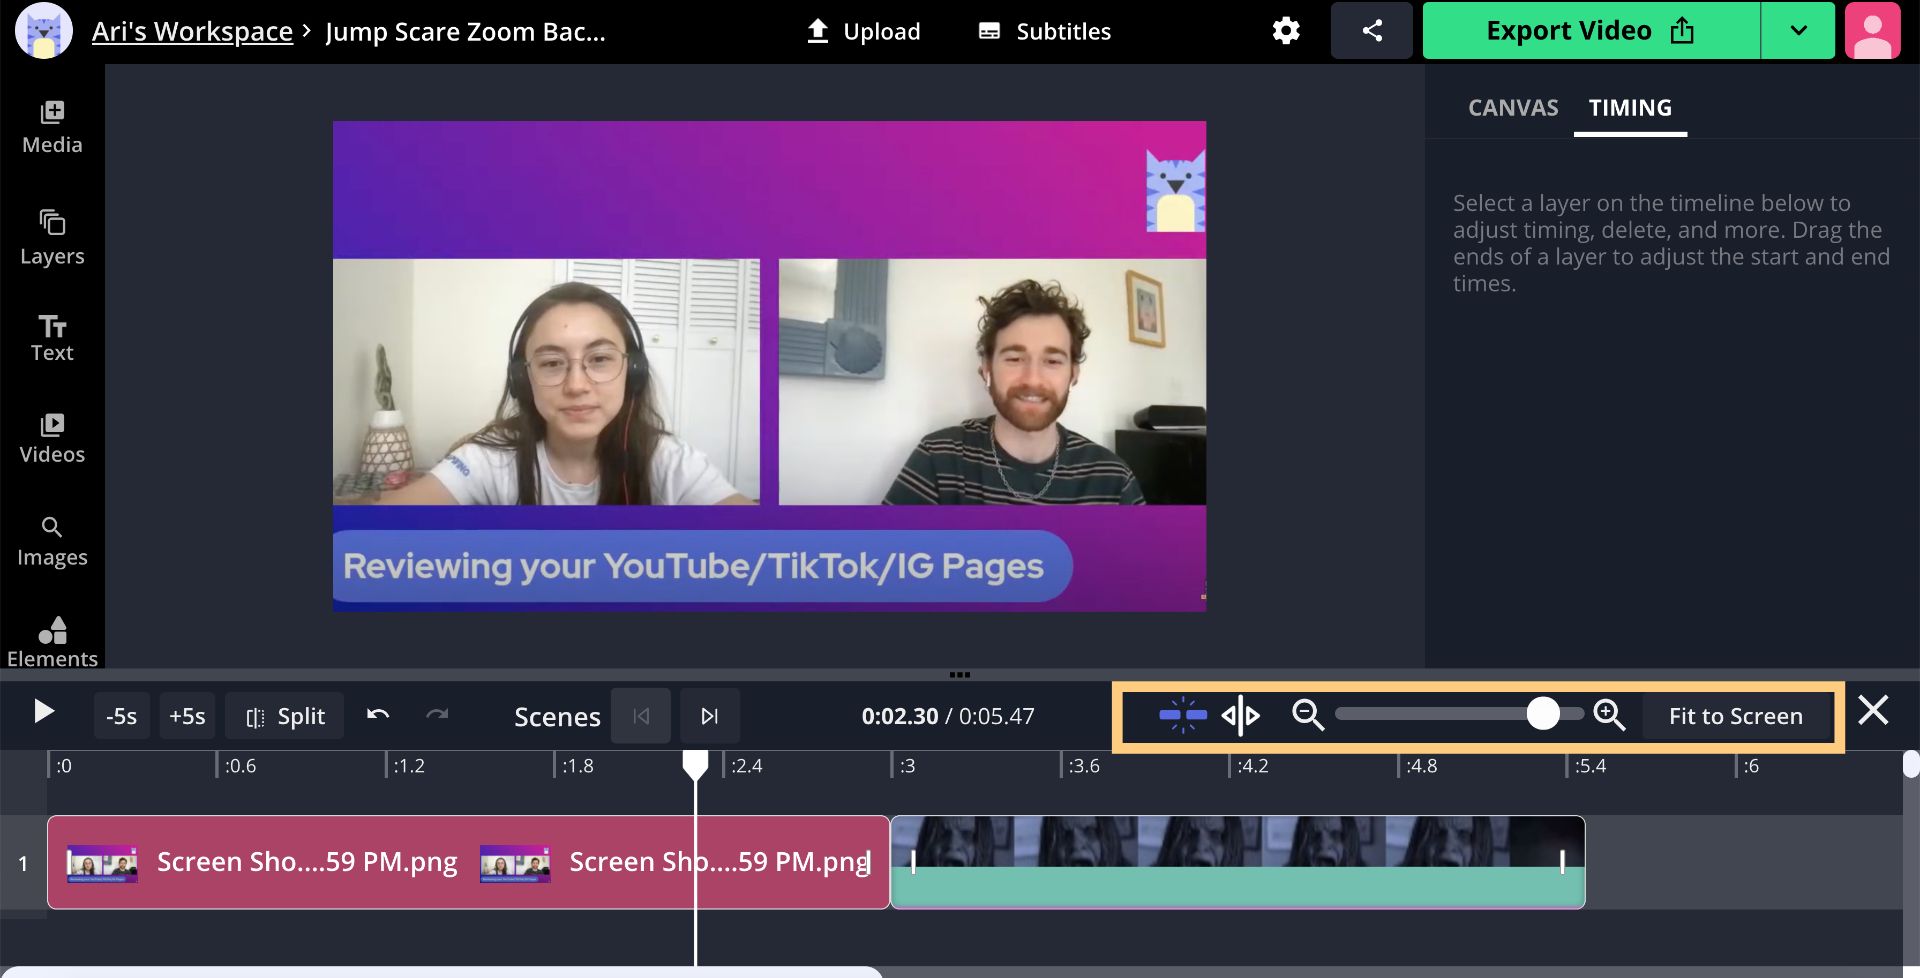Screen dimensions: 1920x978
Task: Jump to next scene
Action: 710,716
